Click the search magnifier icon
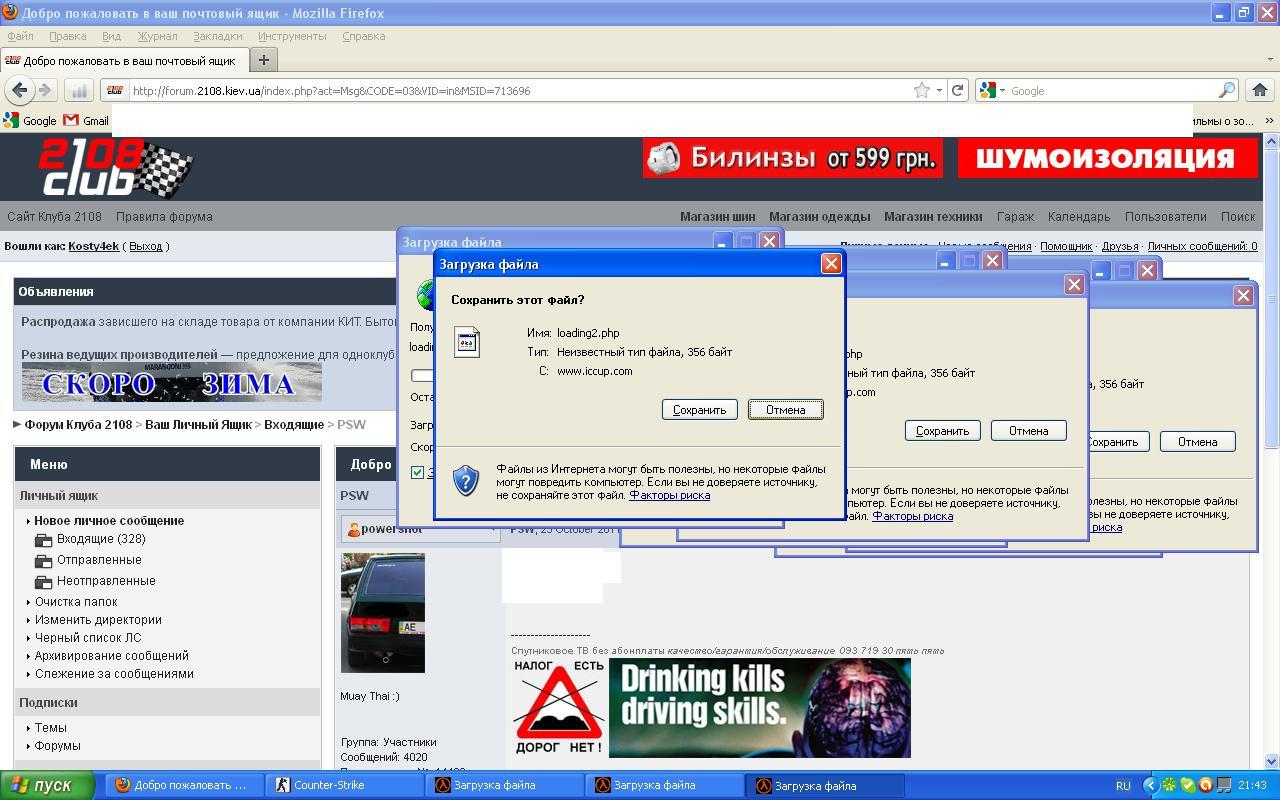This screenshot has height=800, width=1280. coord(1227,90)
